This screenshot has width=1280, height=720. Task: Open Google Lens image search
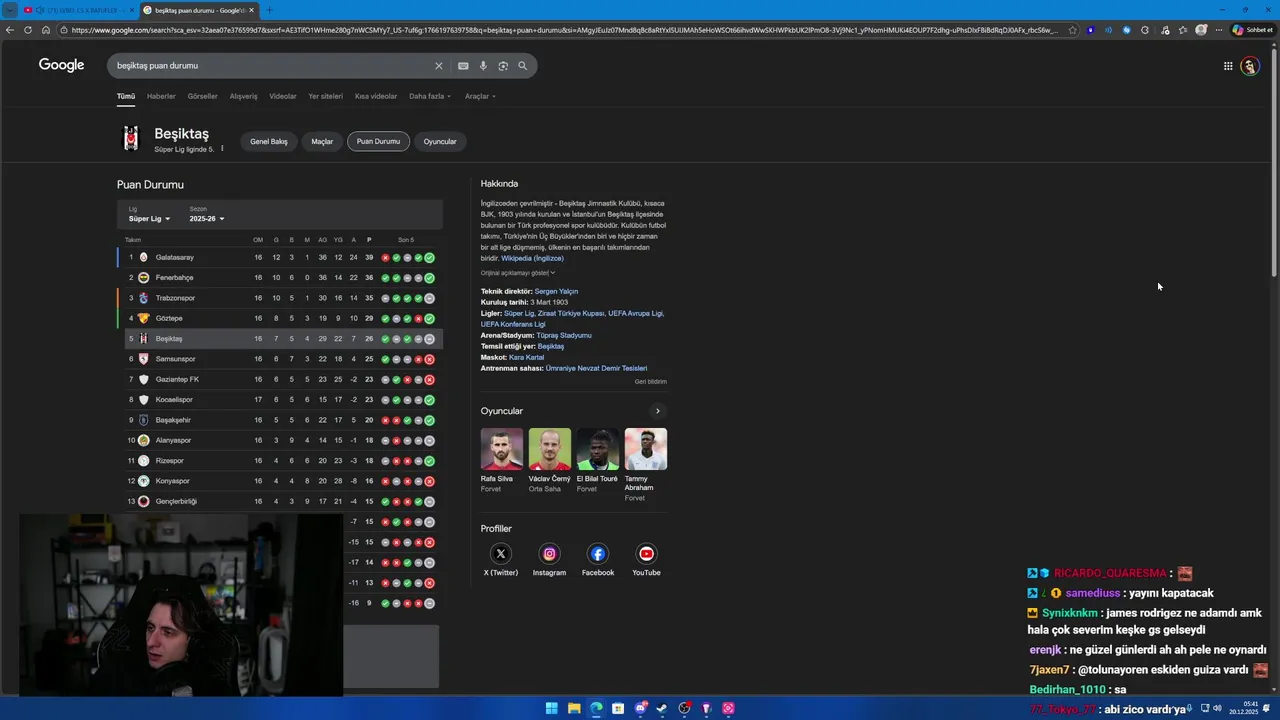(503, 66)
